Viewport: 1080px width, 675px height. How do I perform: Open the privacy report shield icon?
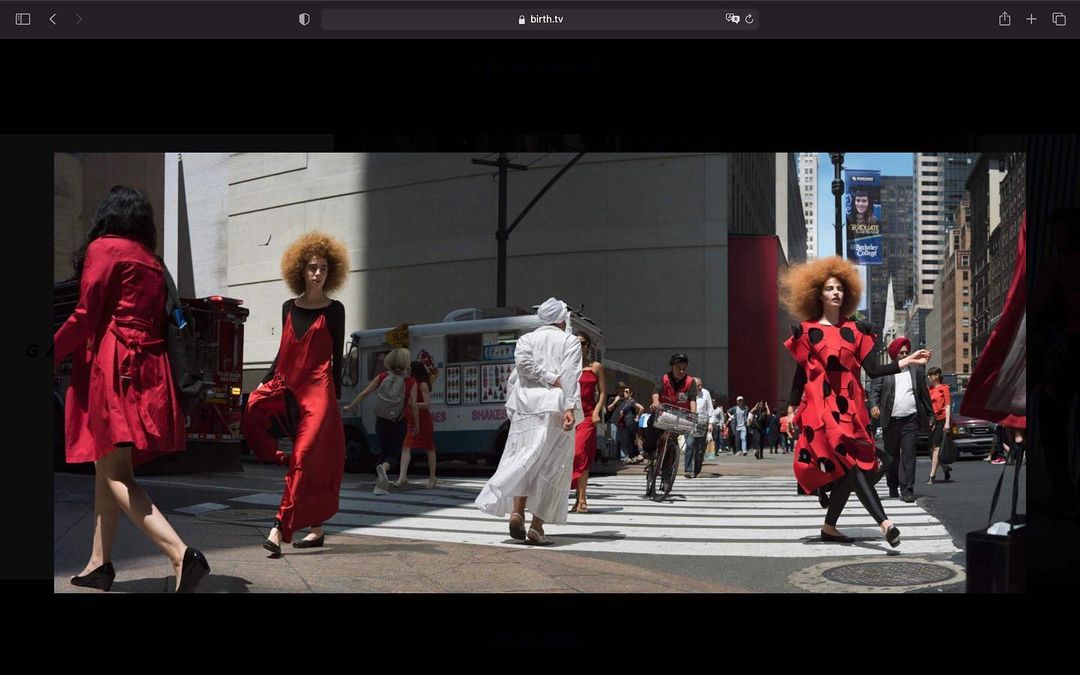point(304,19)
